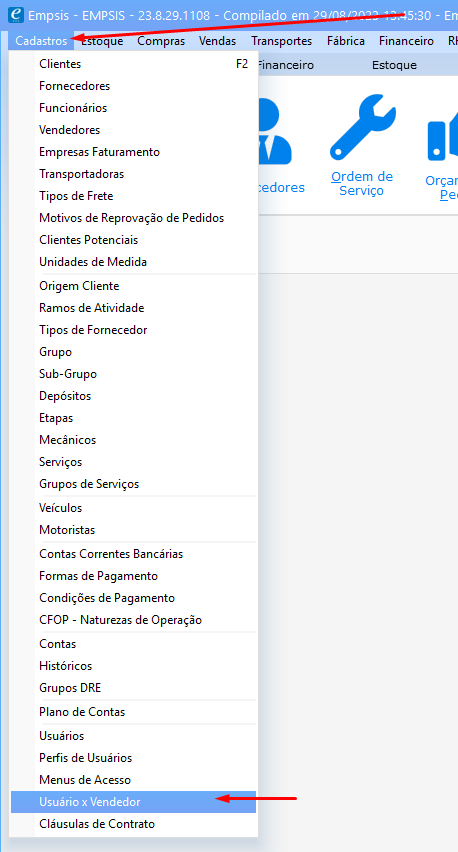Open the Cadastros menu
Image resolution: width=458 pixels, height=852 pixels.
(41, 41)
